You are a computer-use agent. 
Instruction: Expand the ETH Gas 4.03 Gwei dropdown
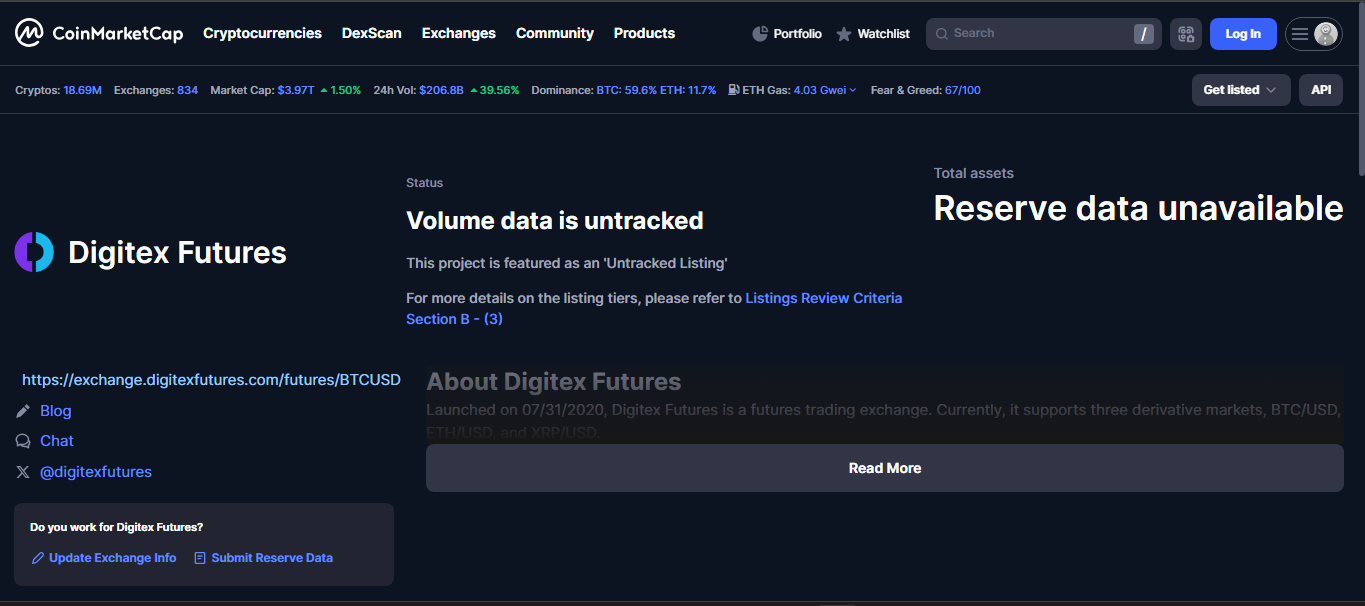point(825,90)
